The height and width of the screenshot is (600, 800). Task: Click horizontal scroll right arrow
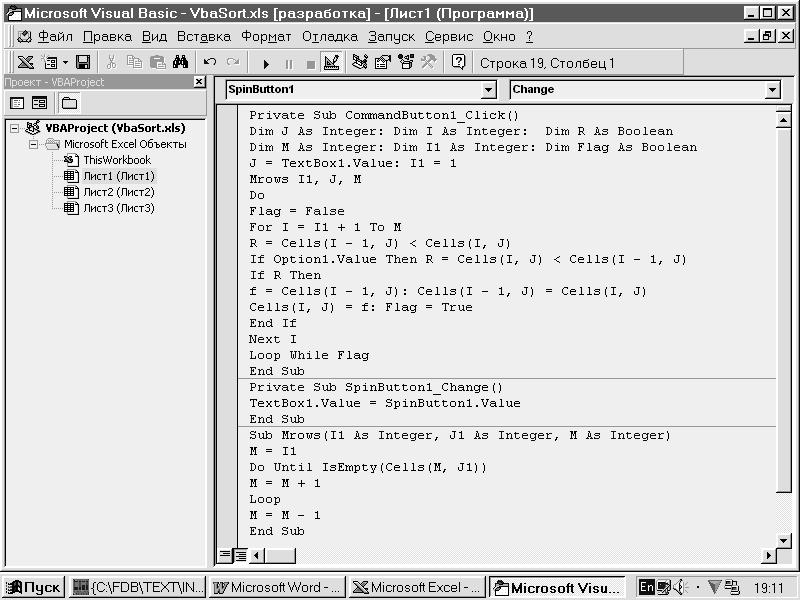coord(768,555)
